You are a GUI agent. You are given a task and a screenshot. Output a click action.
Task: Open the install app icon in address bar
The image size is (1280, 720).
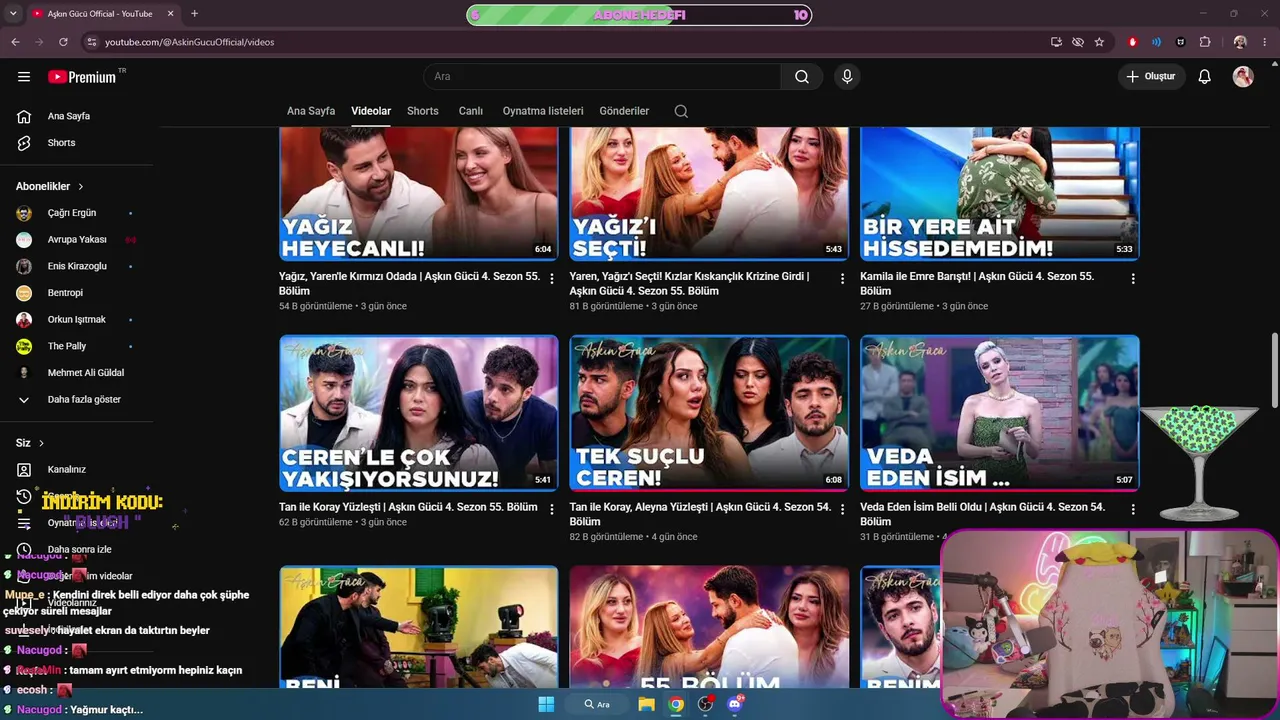[1056, 42]
